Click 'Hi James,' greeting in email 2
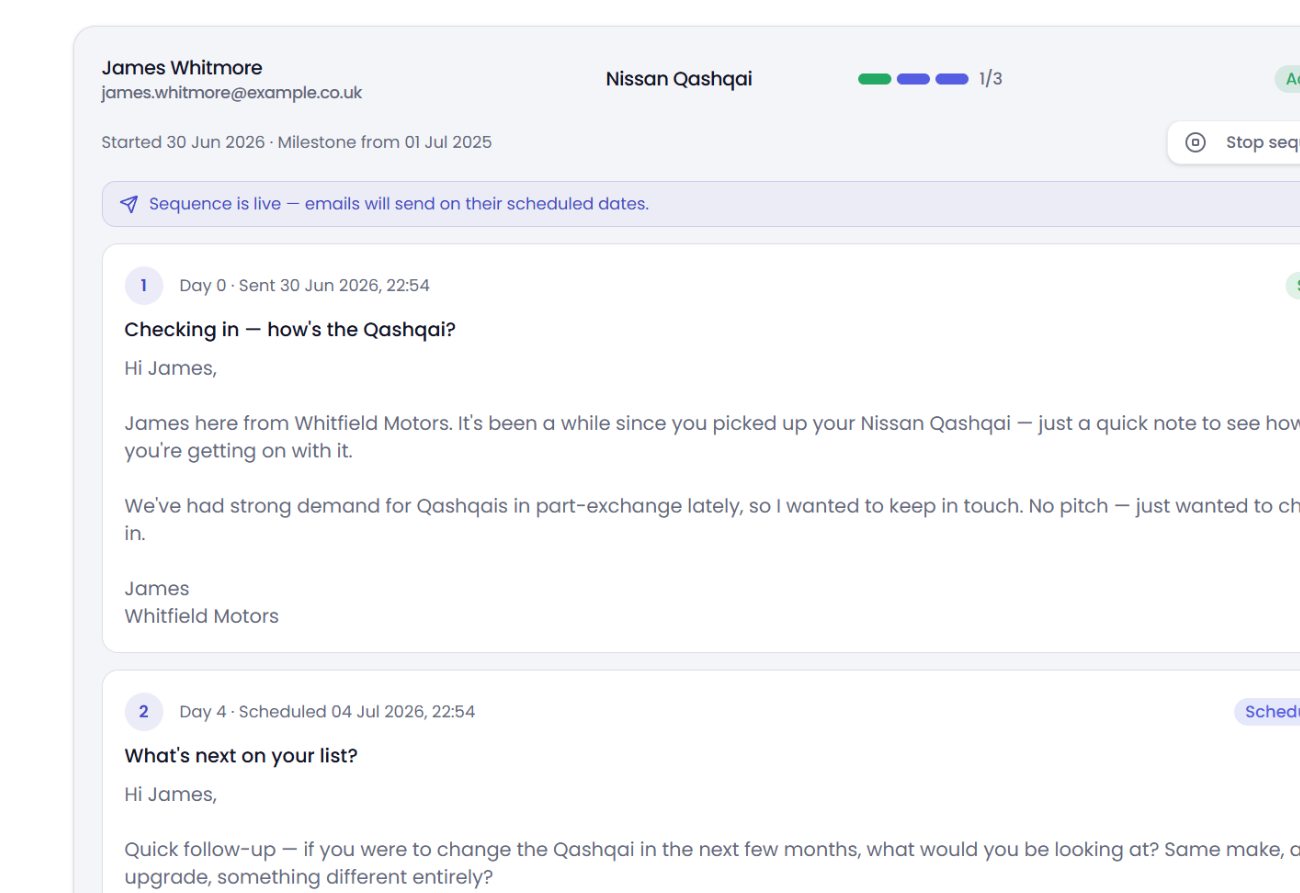The width and height of the screenshot is (1300, 893). [171, 794]
